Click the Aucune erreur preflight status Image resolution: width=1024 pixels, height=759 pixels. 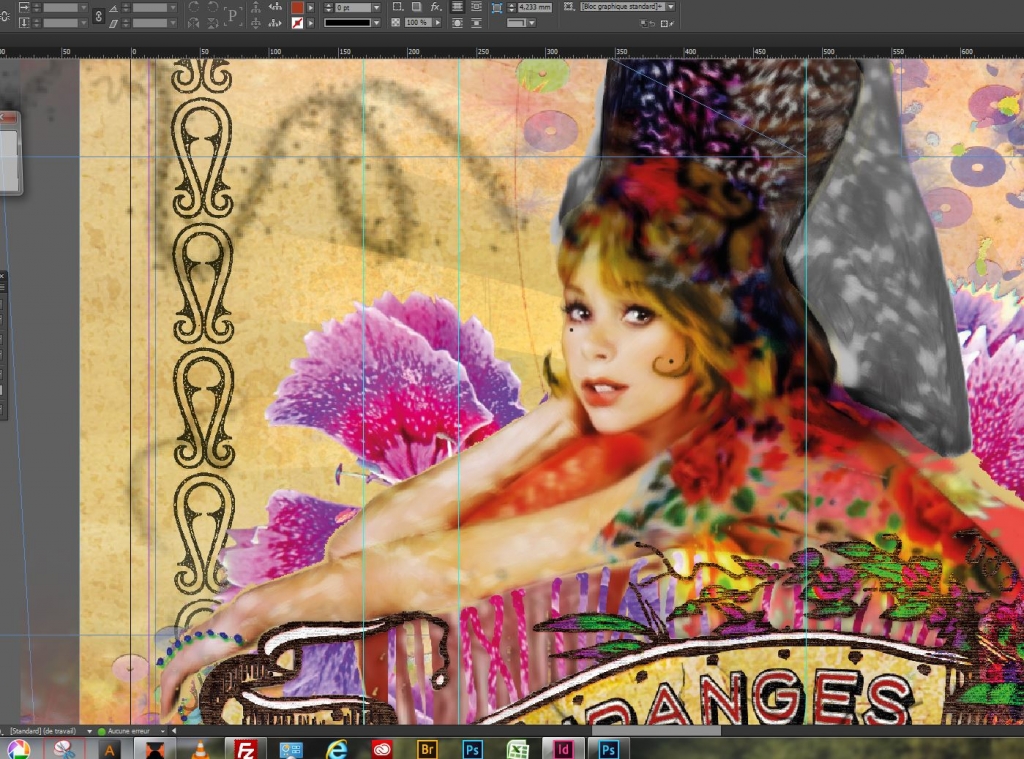(x=128, y=731)
